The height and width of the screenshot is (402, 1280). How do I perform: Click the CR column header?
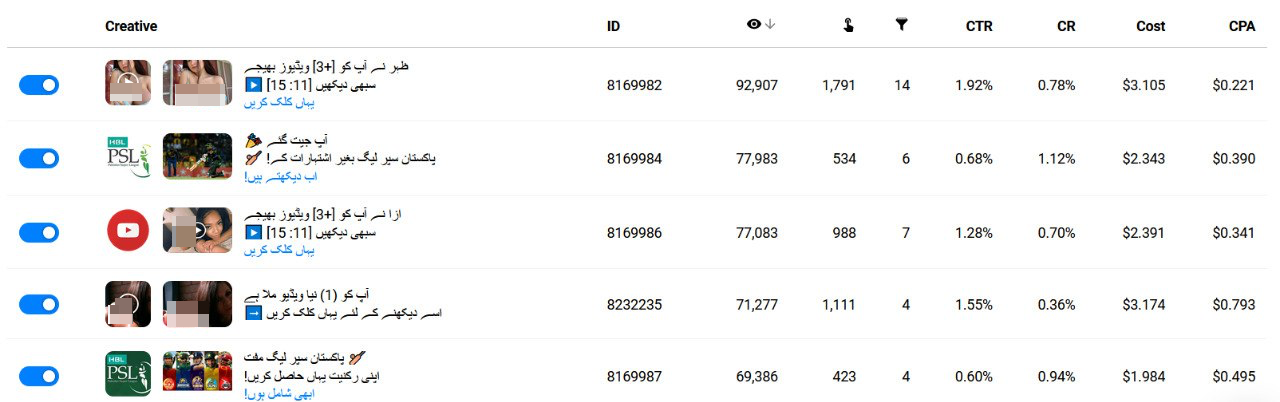click(x=1066, y=26)
